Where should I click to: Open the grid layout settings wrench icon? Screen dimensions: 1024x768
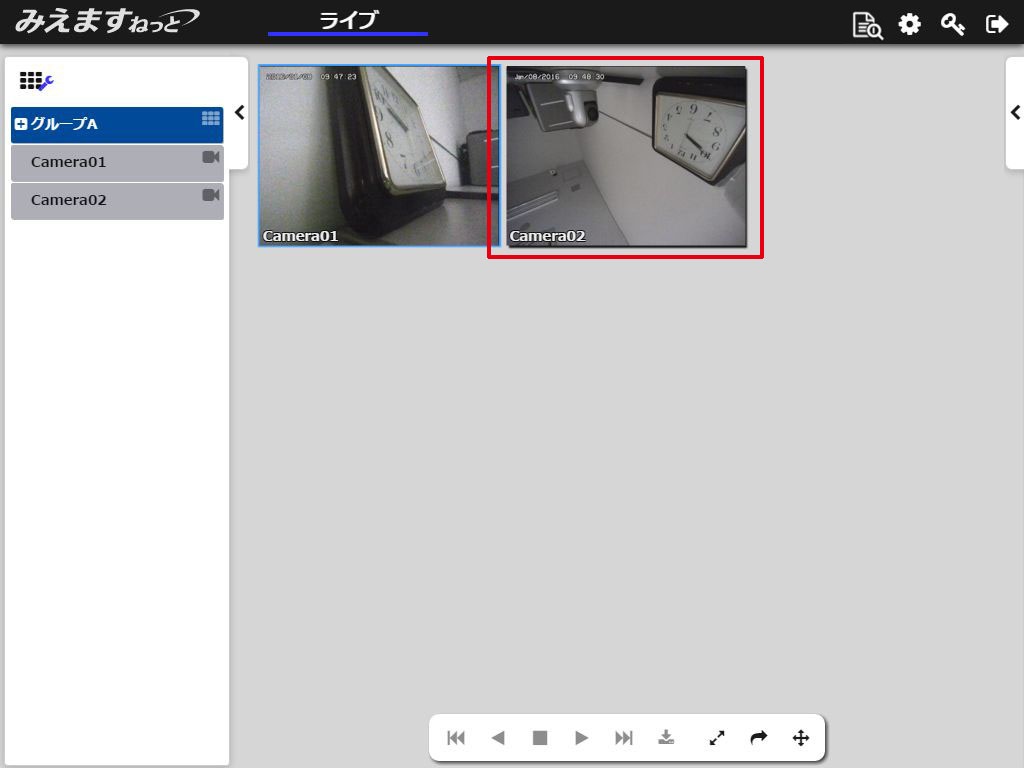point(36,82)
